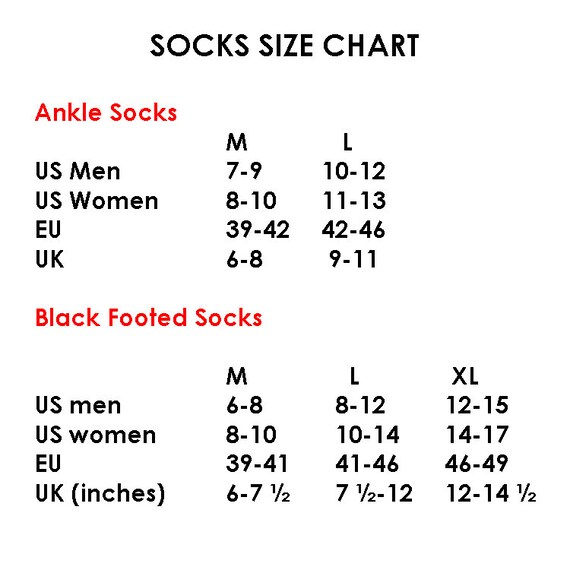Click the 11-13 US Women large value
Screen dimensions: 570x570
click(354, 200)
